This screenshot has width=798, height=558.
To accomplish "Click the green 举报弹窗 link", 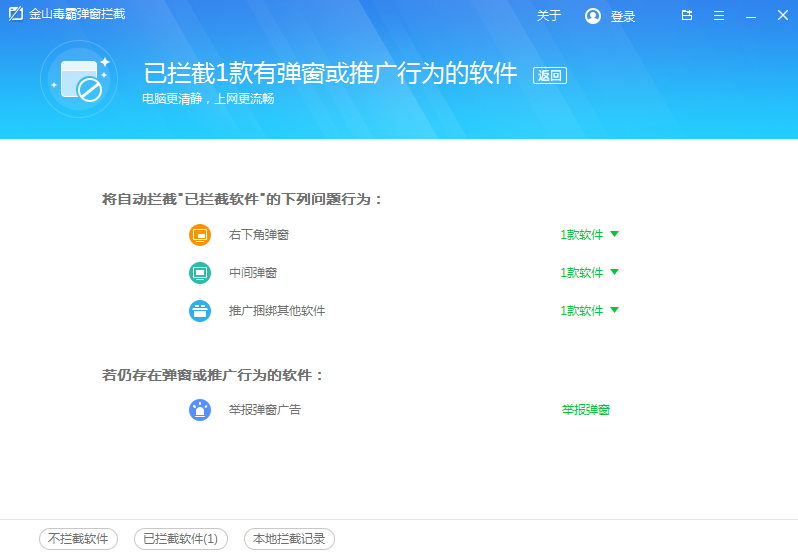I will [585, 410].
